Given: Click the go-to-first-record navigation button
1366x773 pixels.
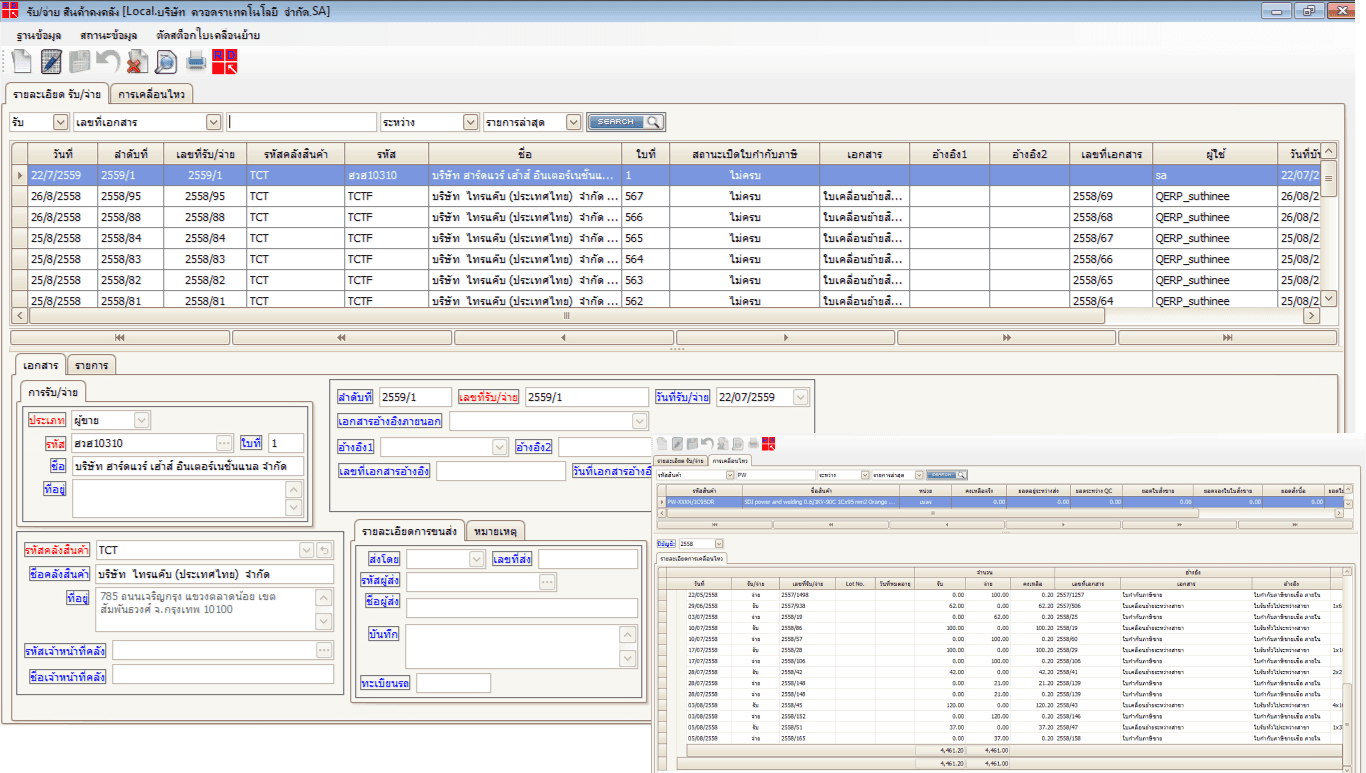Looking at the screenshot, I should (120, 338).
